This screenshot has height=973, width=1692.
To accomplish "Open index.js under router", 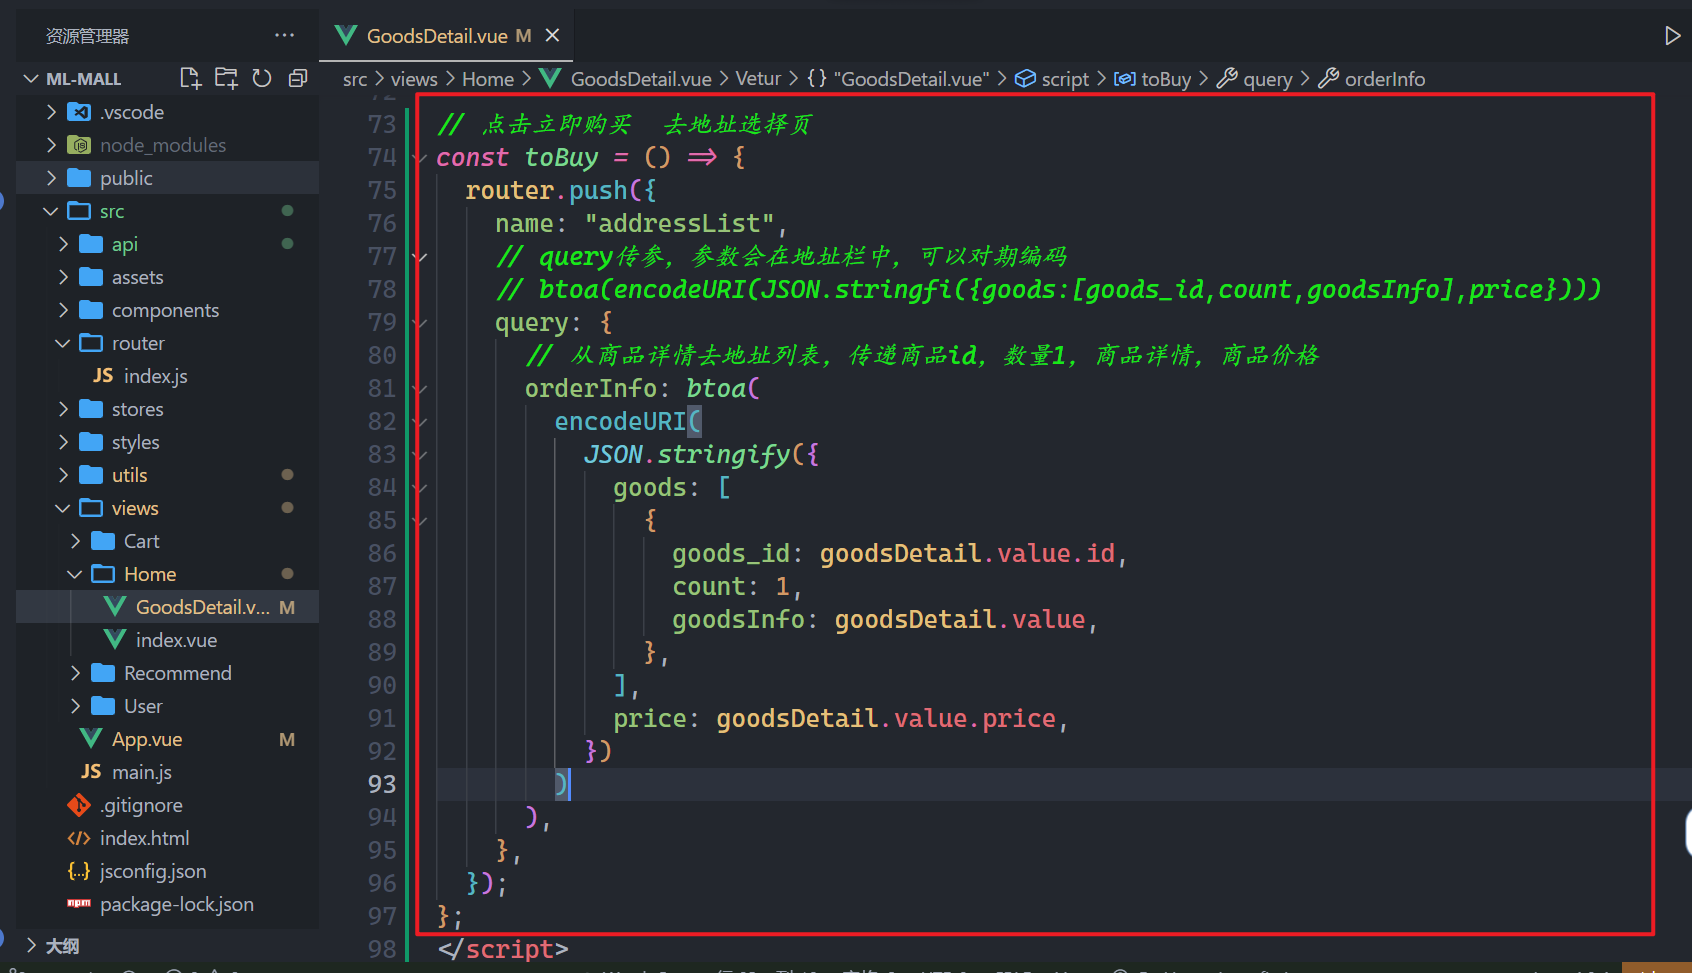I will [155, 376].
